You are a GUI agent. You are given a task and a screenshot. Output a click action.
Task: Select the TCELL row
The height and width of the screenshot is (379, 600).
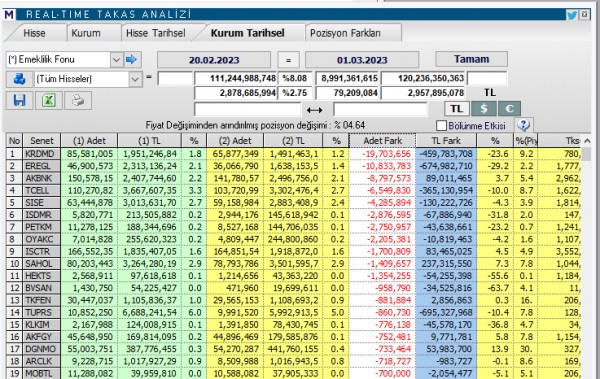(x=293, y=191)
